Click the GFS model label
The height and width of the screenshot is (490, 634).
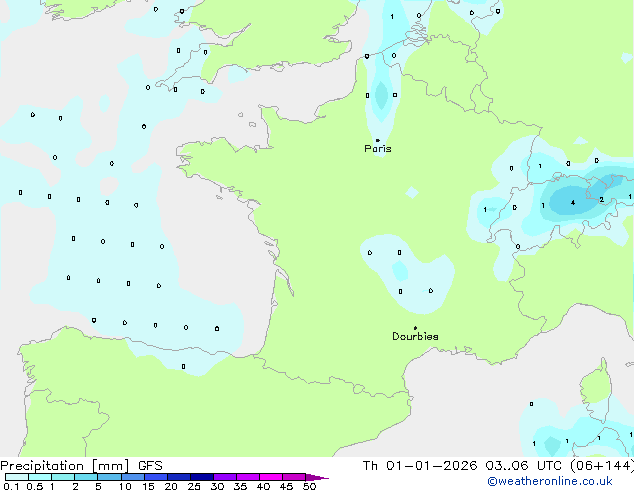tap(150, 466)
